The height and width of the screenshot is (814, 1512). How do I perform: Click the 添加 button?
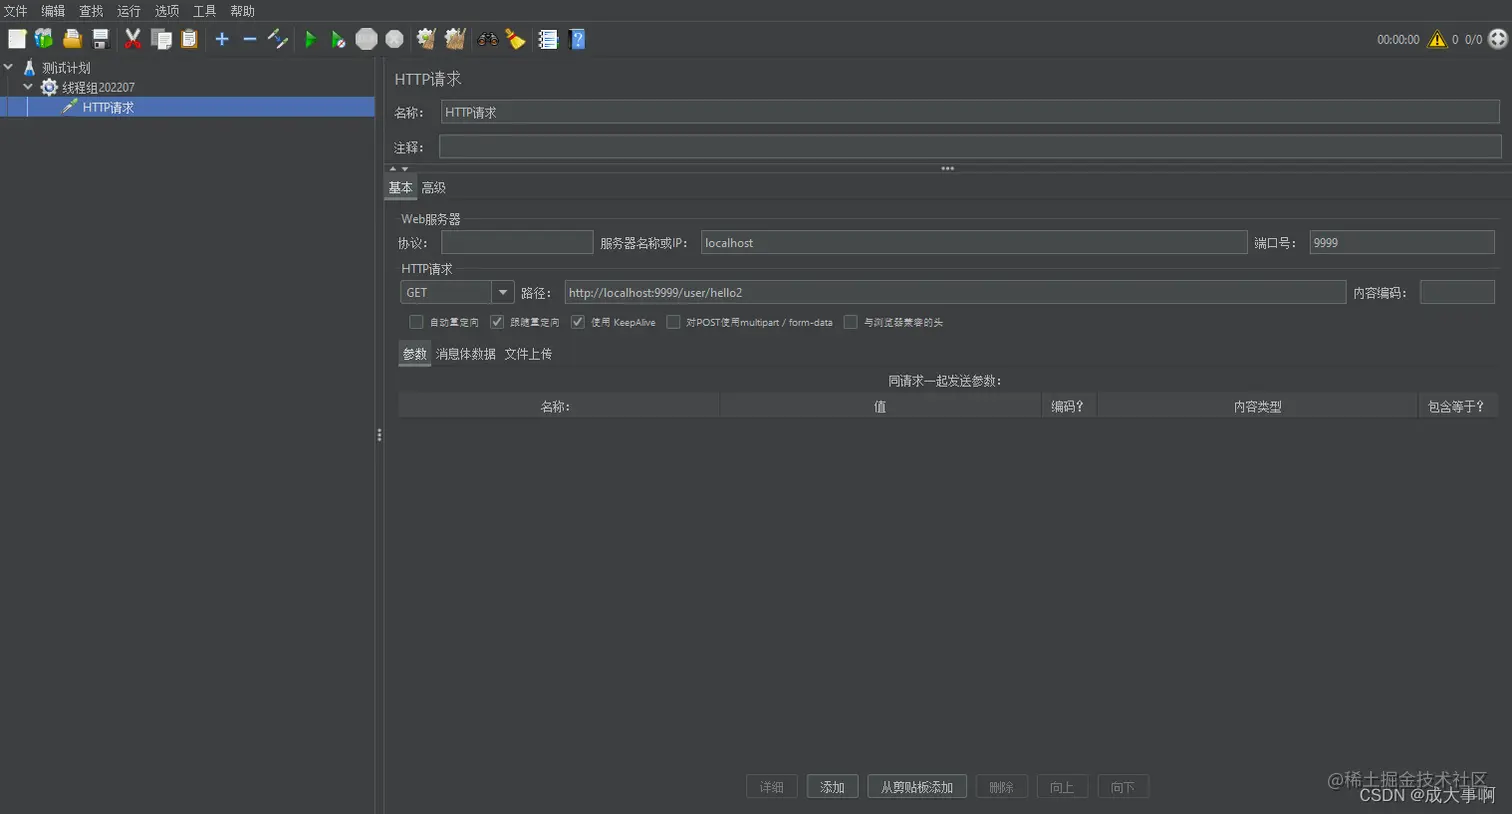click(x=832, y=787)
